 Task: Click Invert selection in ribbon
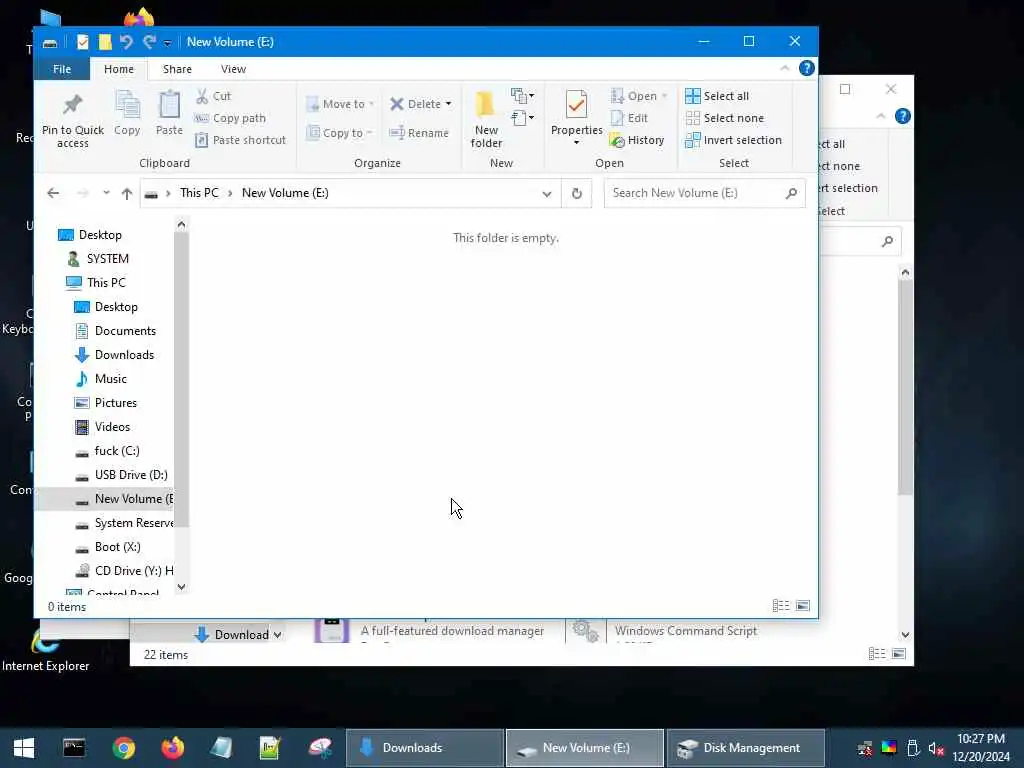733,140
